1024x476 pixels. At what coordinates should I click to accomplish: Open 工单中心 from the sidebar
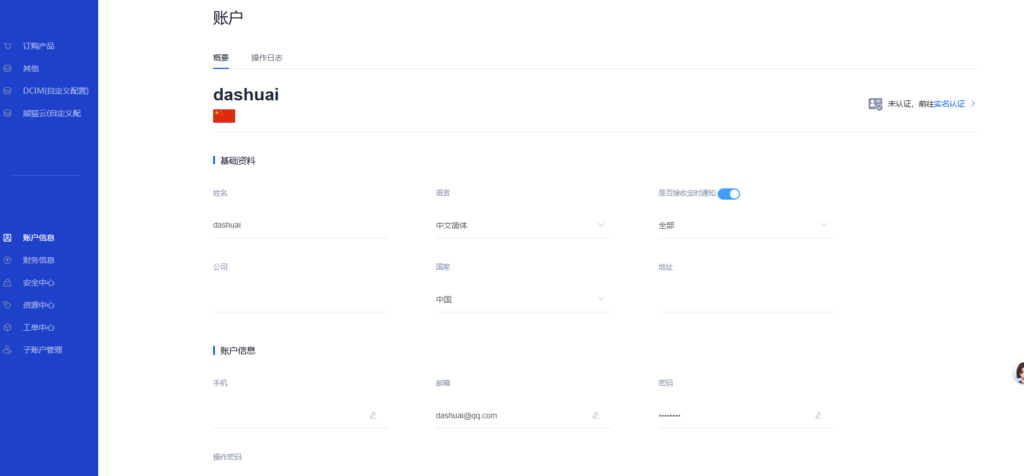coord(39,328)
